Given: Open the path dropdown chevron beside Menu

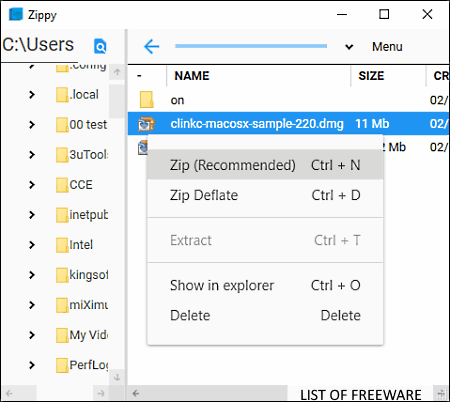Looking at the screenshot, I should [x=349, y=47].
